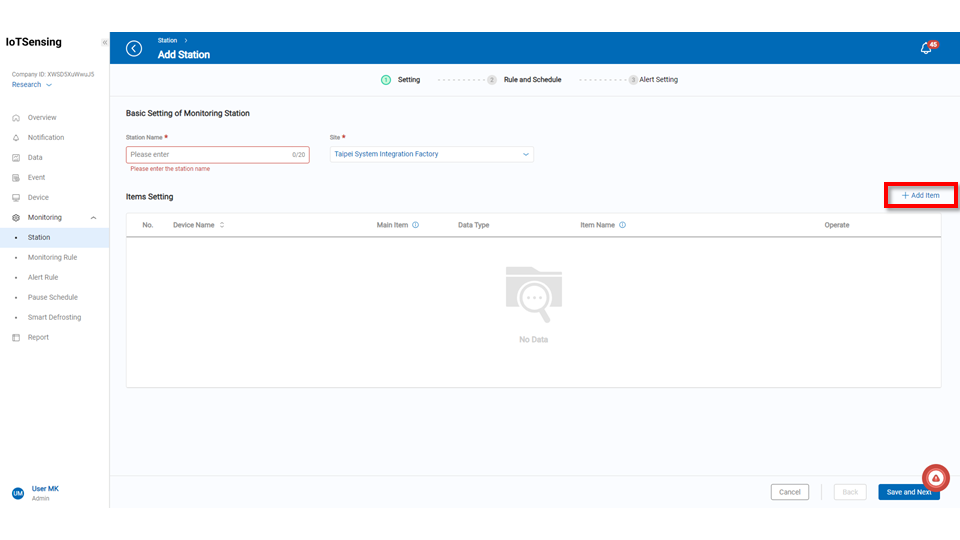Open the Alert Rule submenu item
This screenshot has height=540, width=960.
(x=43, y=277)
